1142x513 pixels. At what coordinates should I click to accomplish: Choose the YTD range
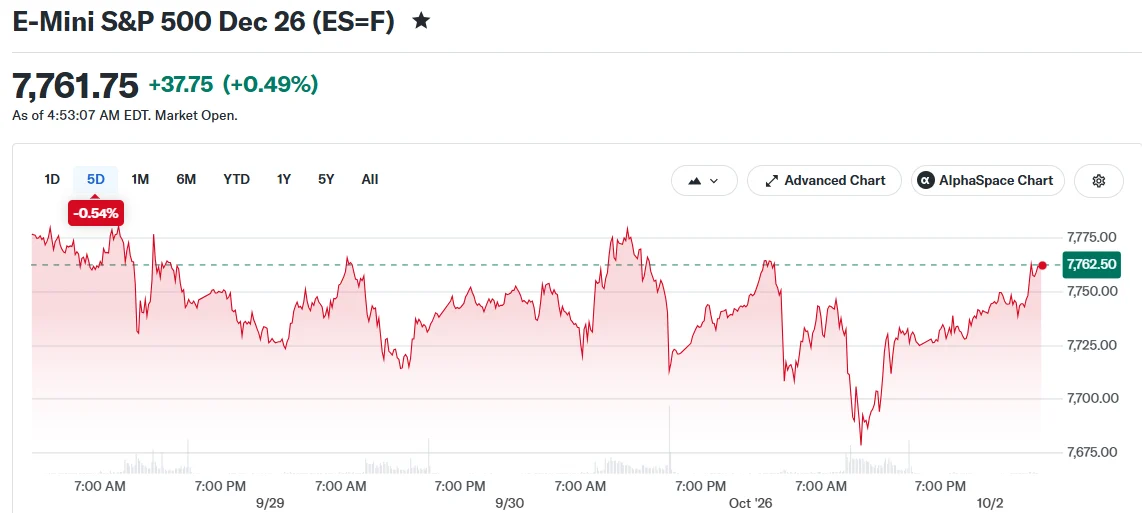click(236, 179)
